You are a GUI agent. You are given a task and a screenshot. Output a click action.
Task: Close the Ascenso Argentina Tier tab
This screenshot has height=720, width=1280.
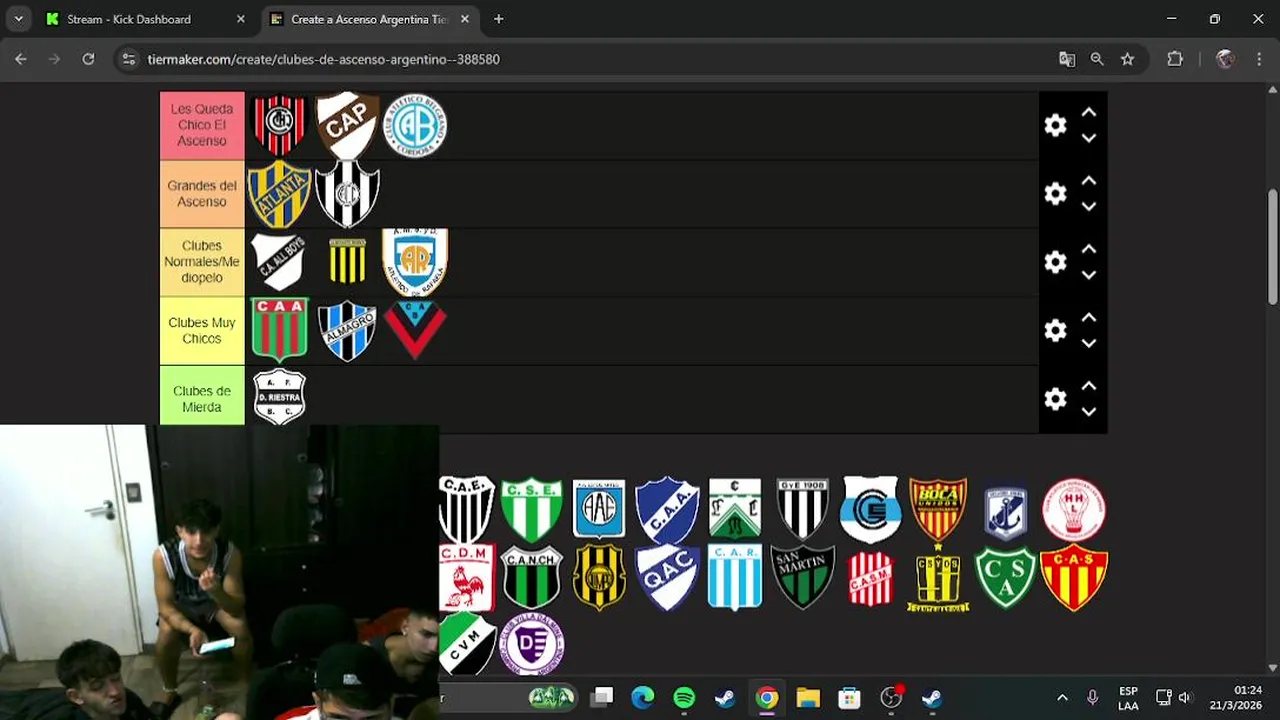click(465, 19)
